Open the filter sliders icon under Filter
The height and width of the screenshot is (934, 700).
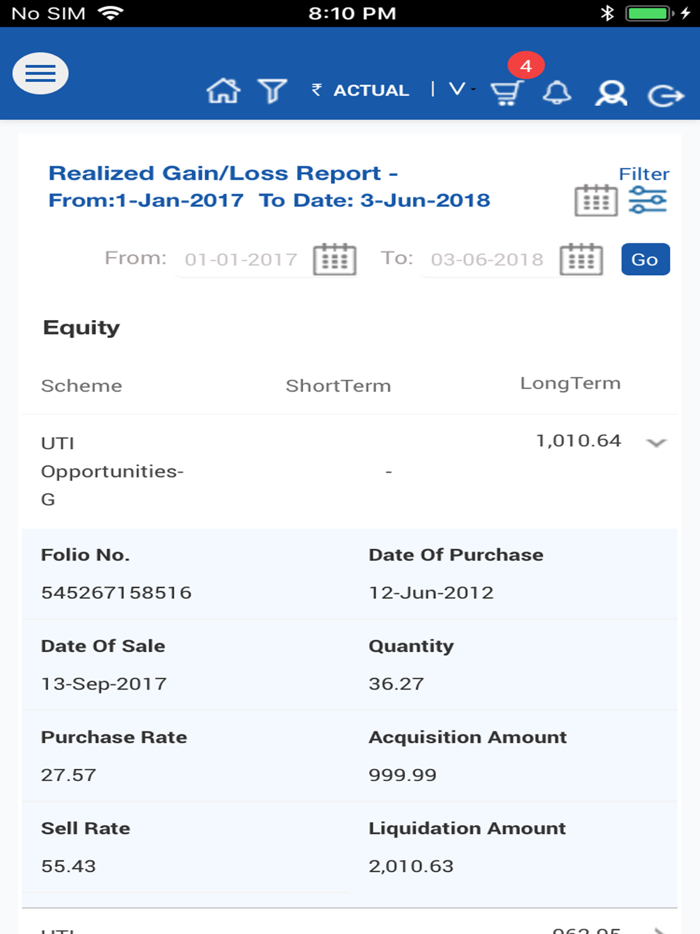coord(648,201)
